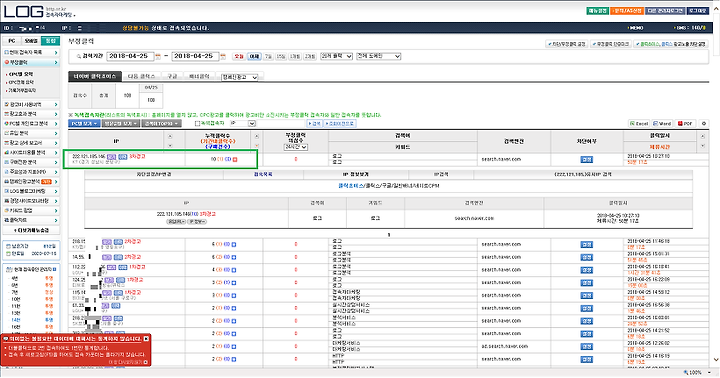Viewport: 720px width, 378px height.
Task: Click the 더보기메뉴숨김 button in the sidebar
Action: (31, 231)
